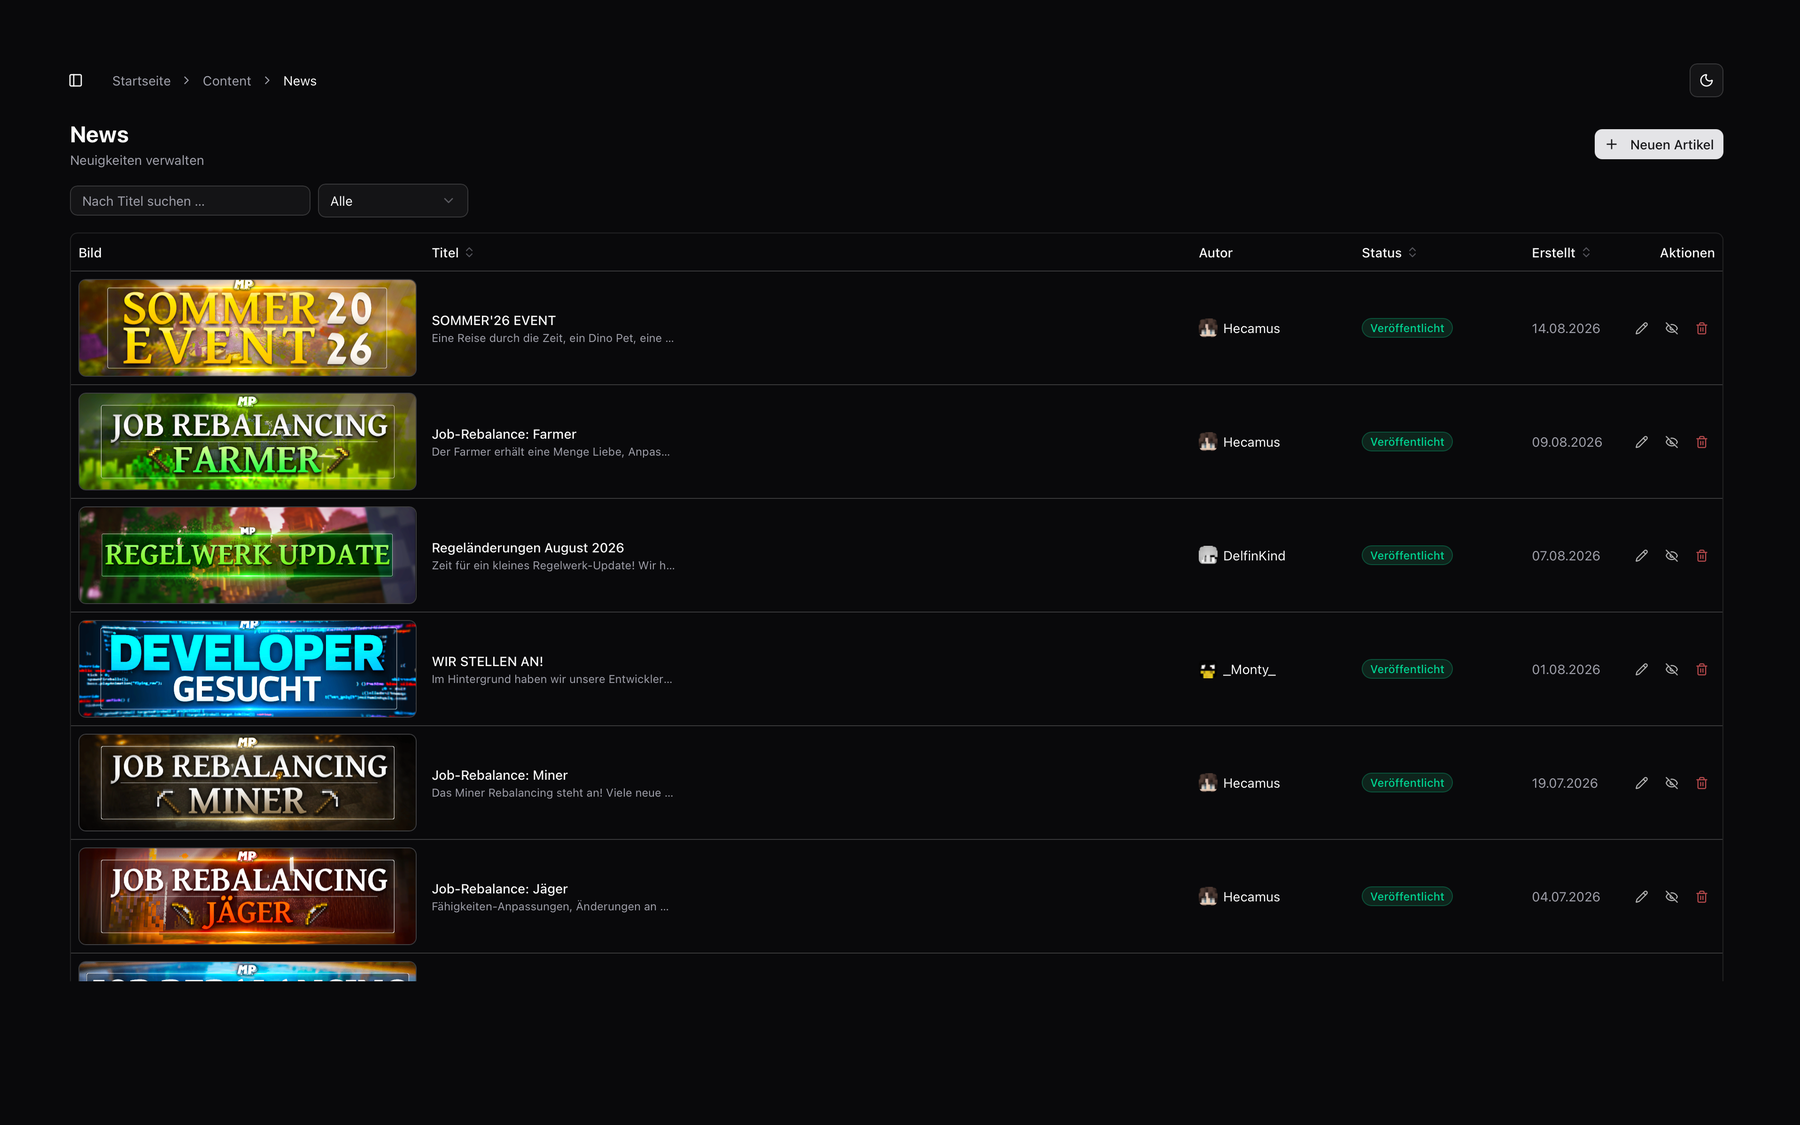Delete the WIR STELLEN AN! article

pyautogui.click(x=1701, y=670)
